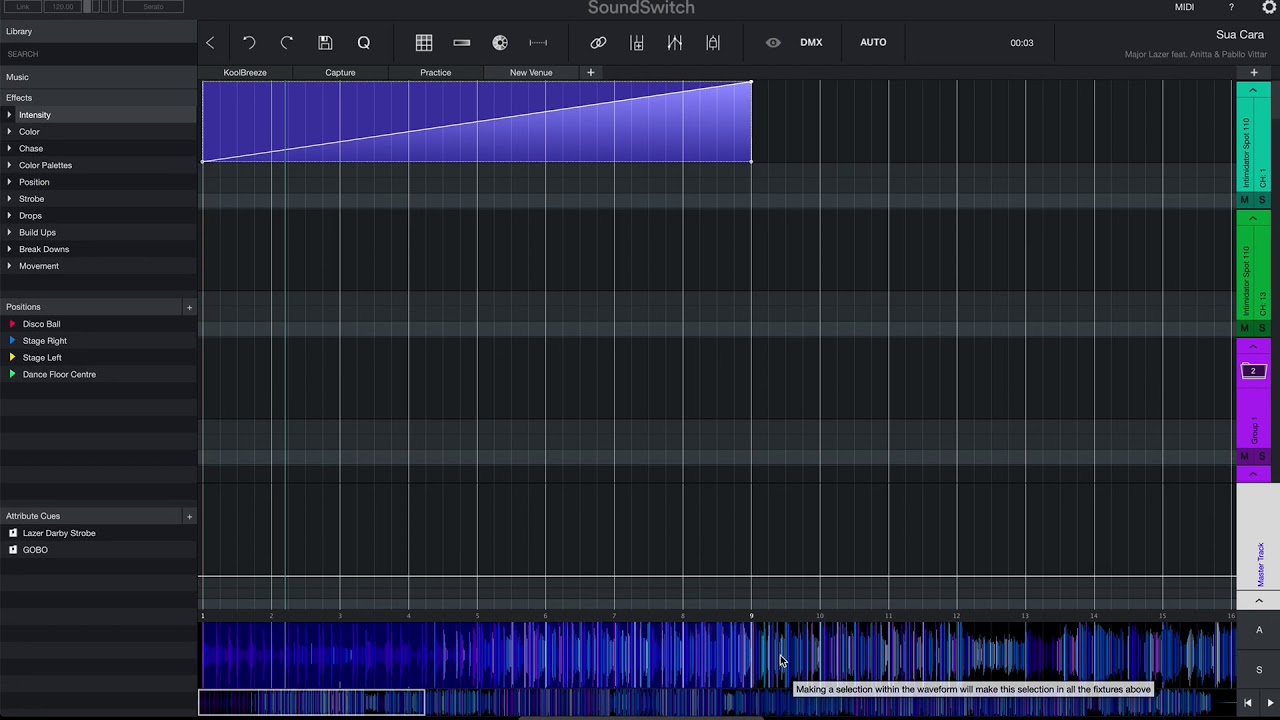The height and width of the screenshot is (720, 1280).
Task: Select the Stage Left position
Action: [42, 358]
